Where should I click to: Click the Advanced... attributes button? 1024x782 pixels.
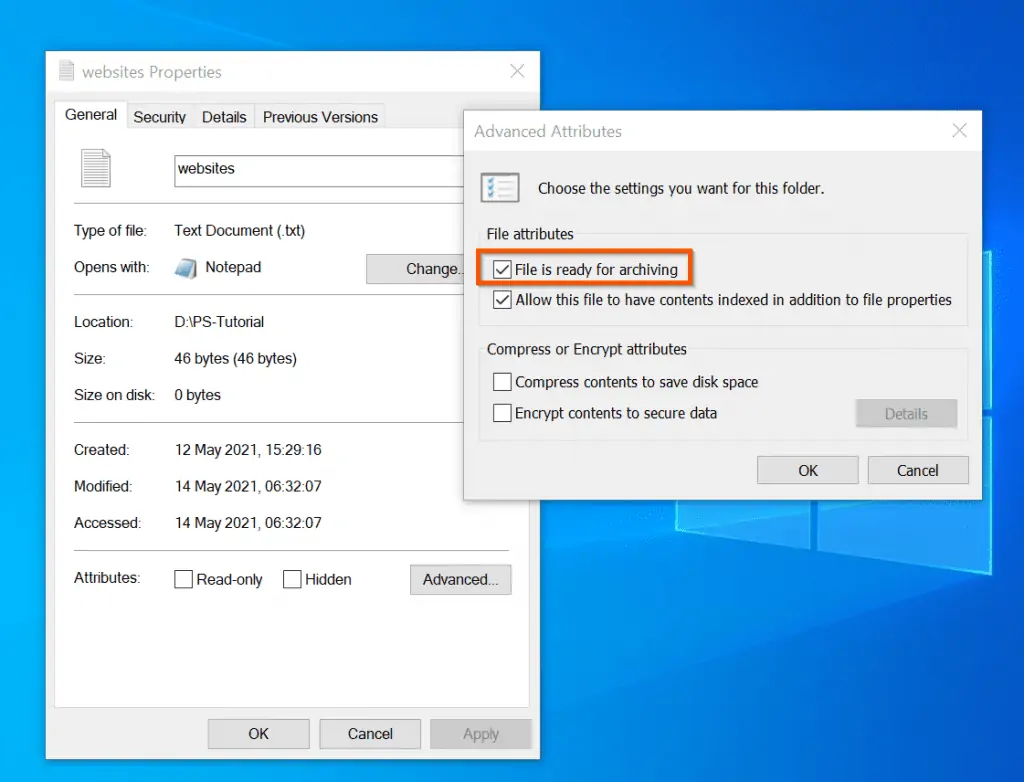pyautogui.click(x=460, y=580)
